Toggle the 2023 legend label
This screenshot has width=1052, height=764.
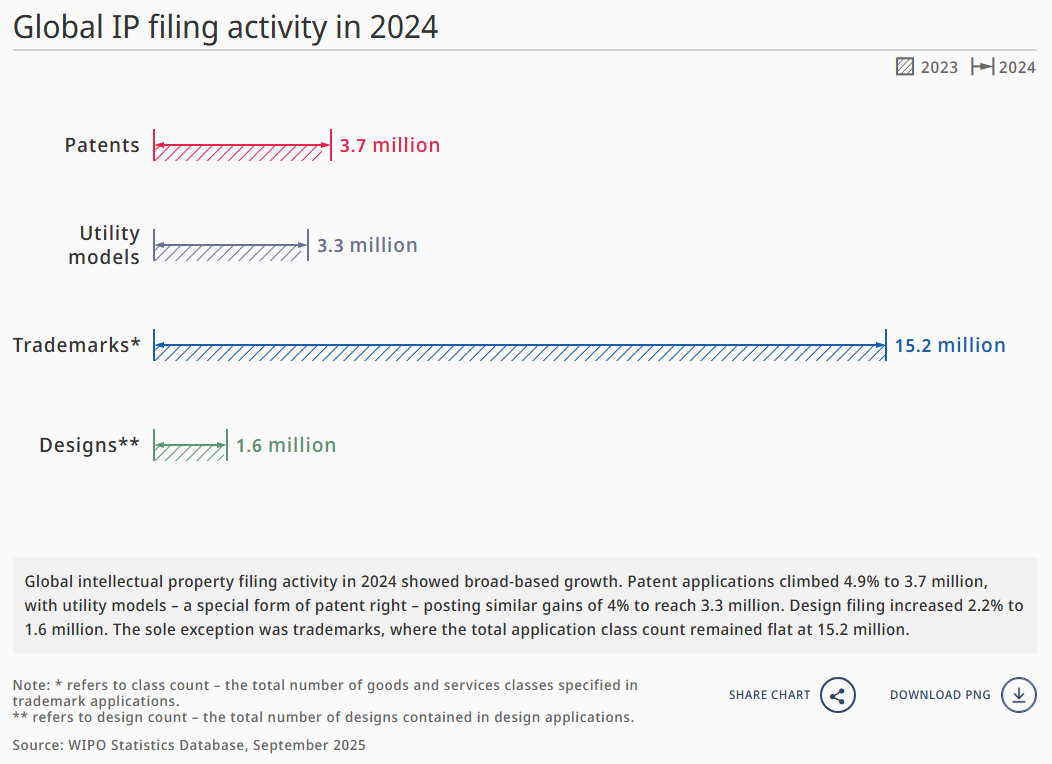[x=939, y=67]
